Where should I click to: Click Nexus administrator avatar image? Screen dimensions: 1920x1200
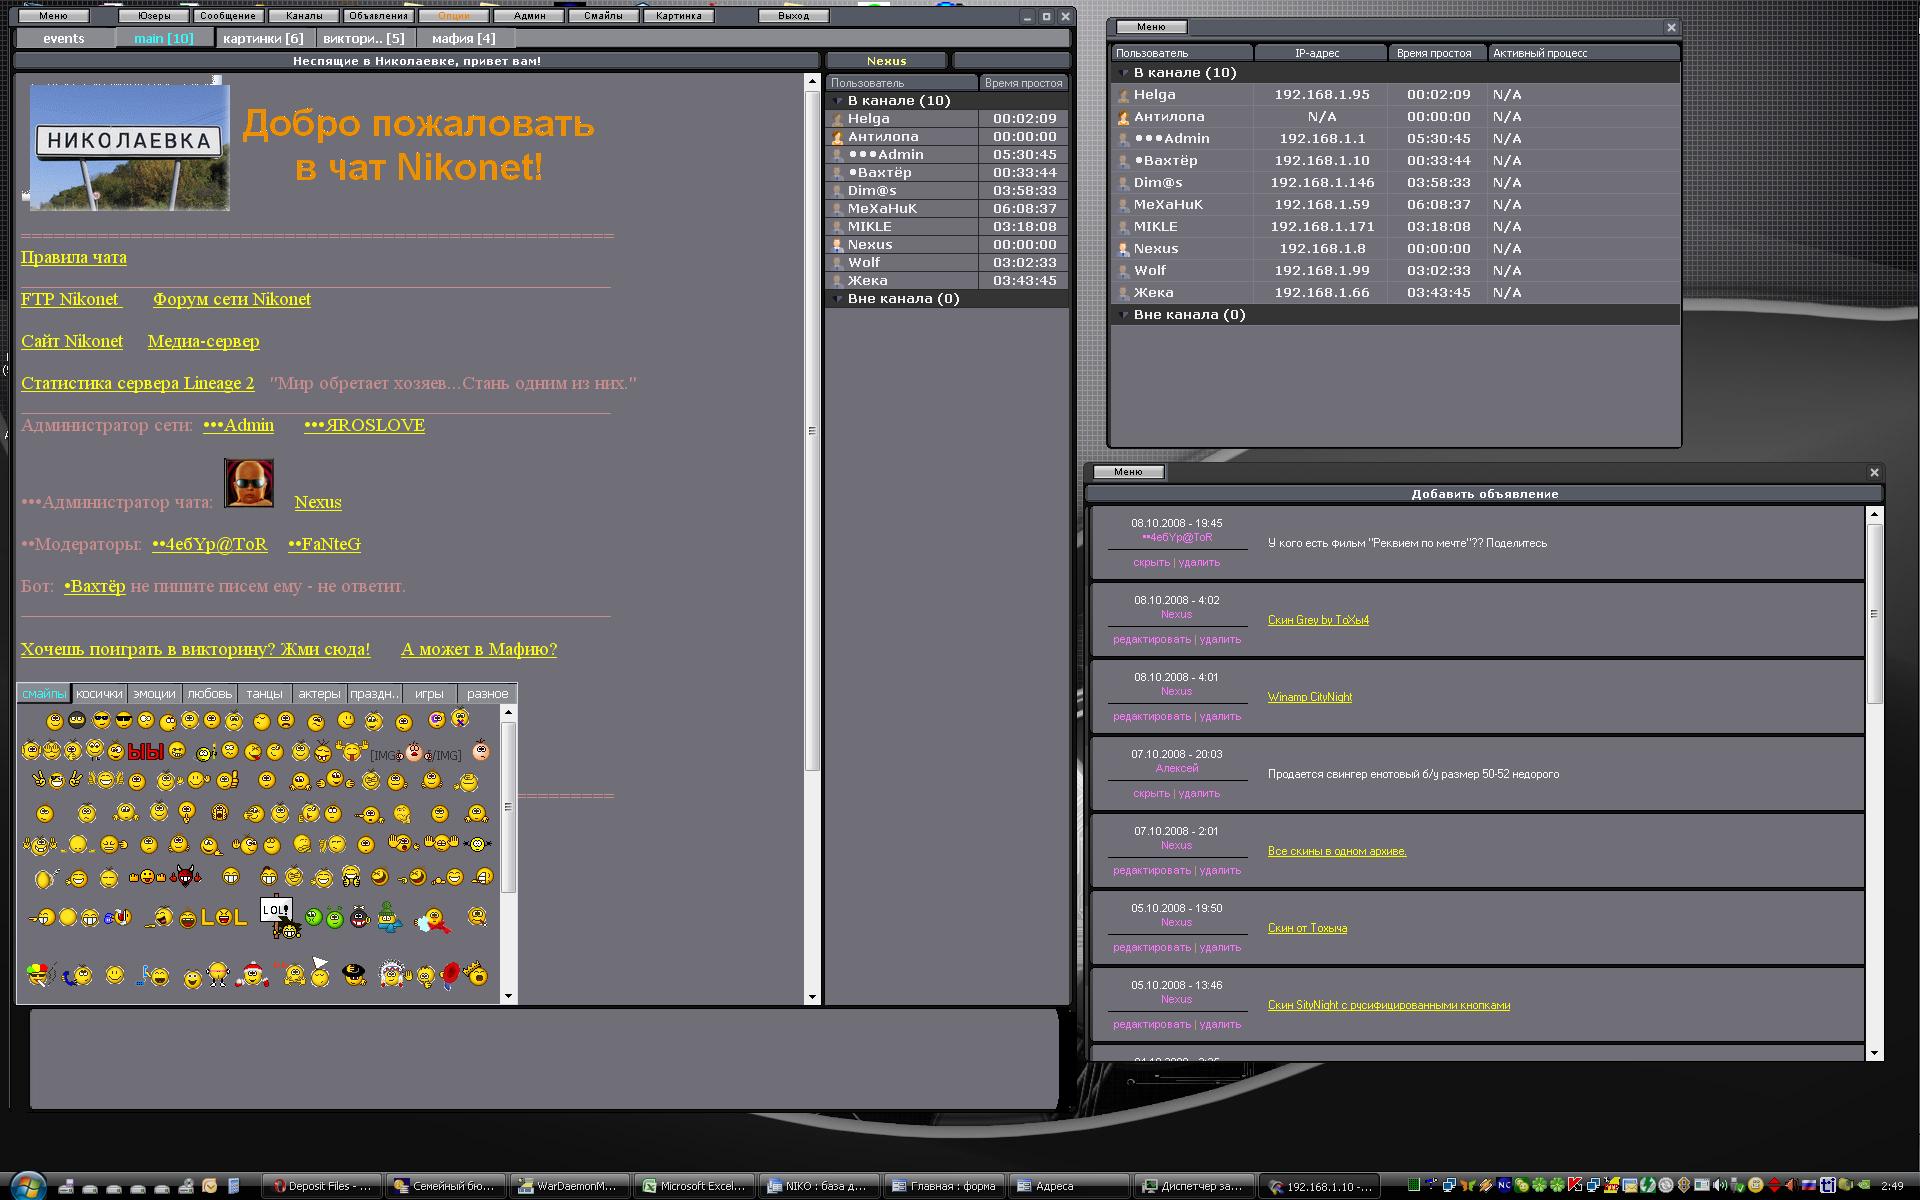tap(248, 484)
